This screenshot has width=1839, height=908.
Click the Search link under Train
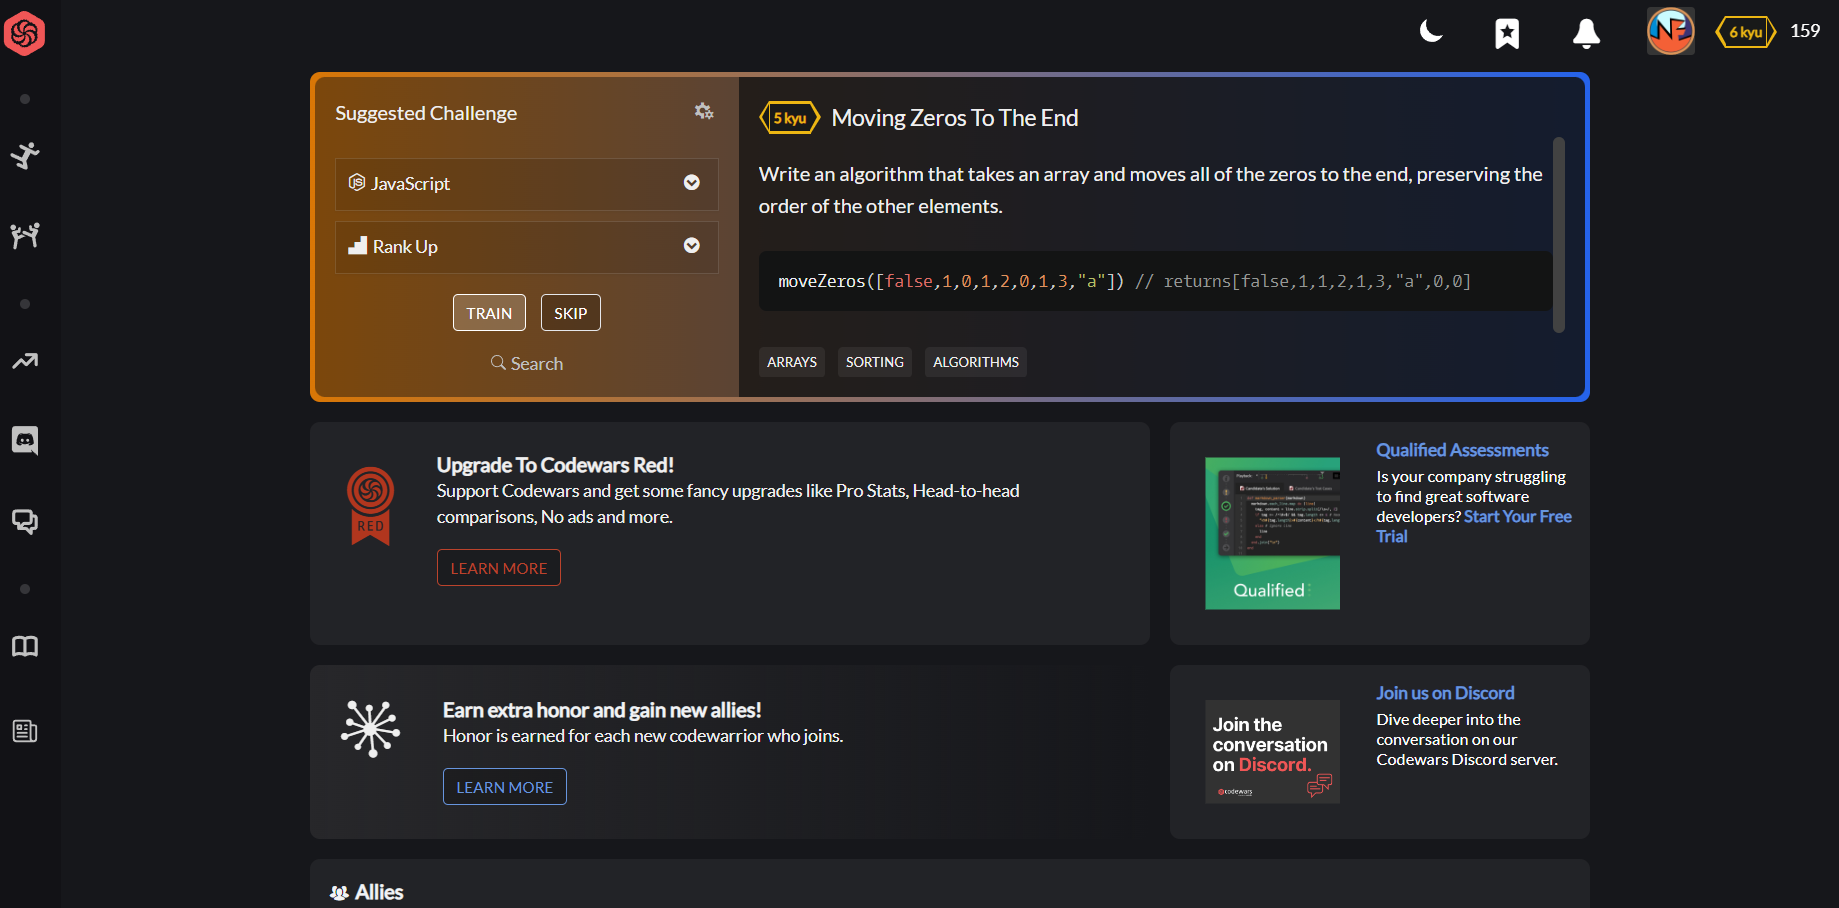(x=527, y=364)
